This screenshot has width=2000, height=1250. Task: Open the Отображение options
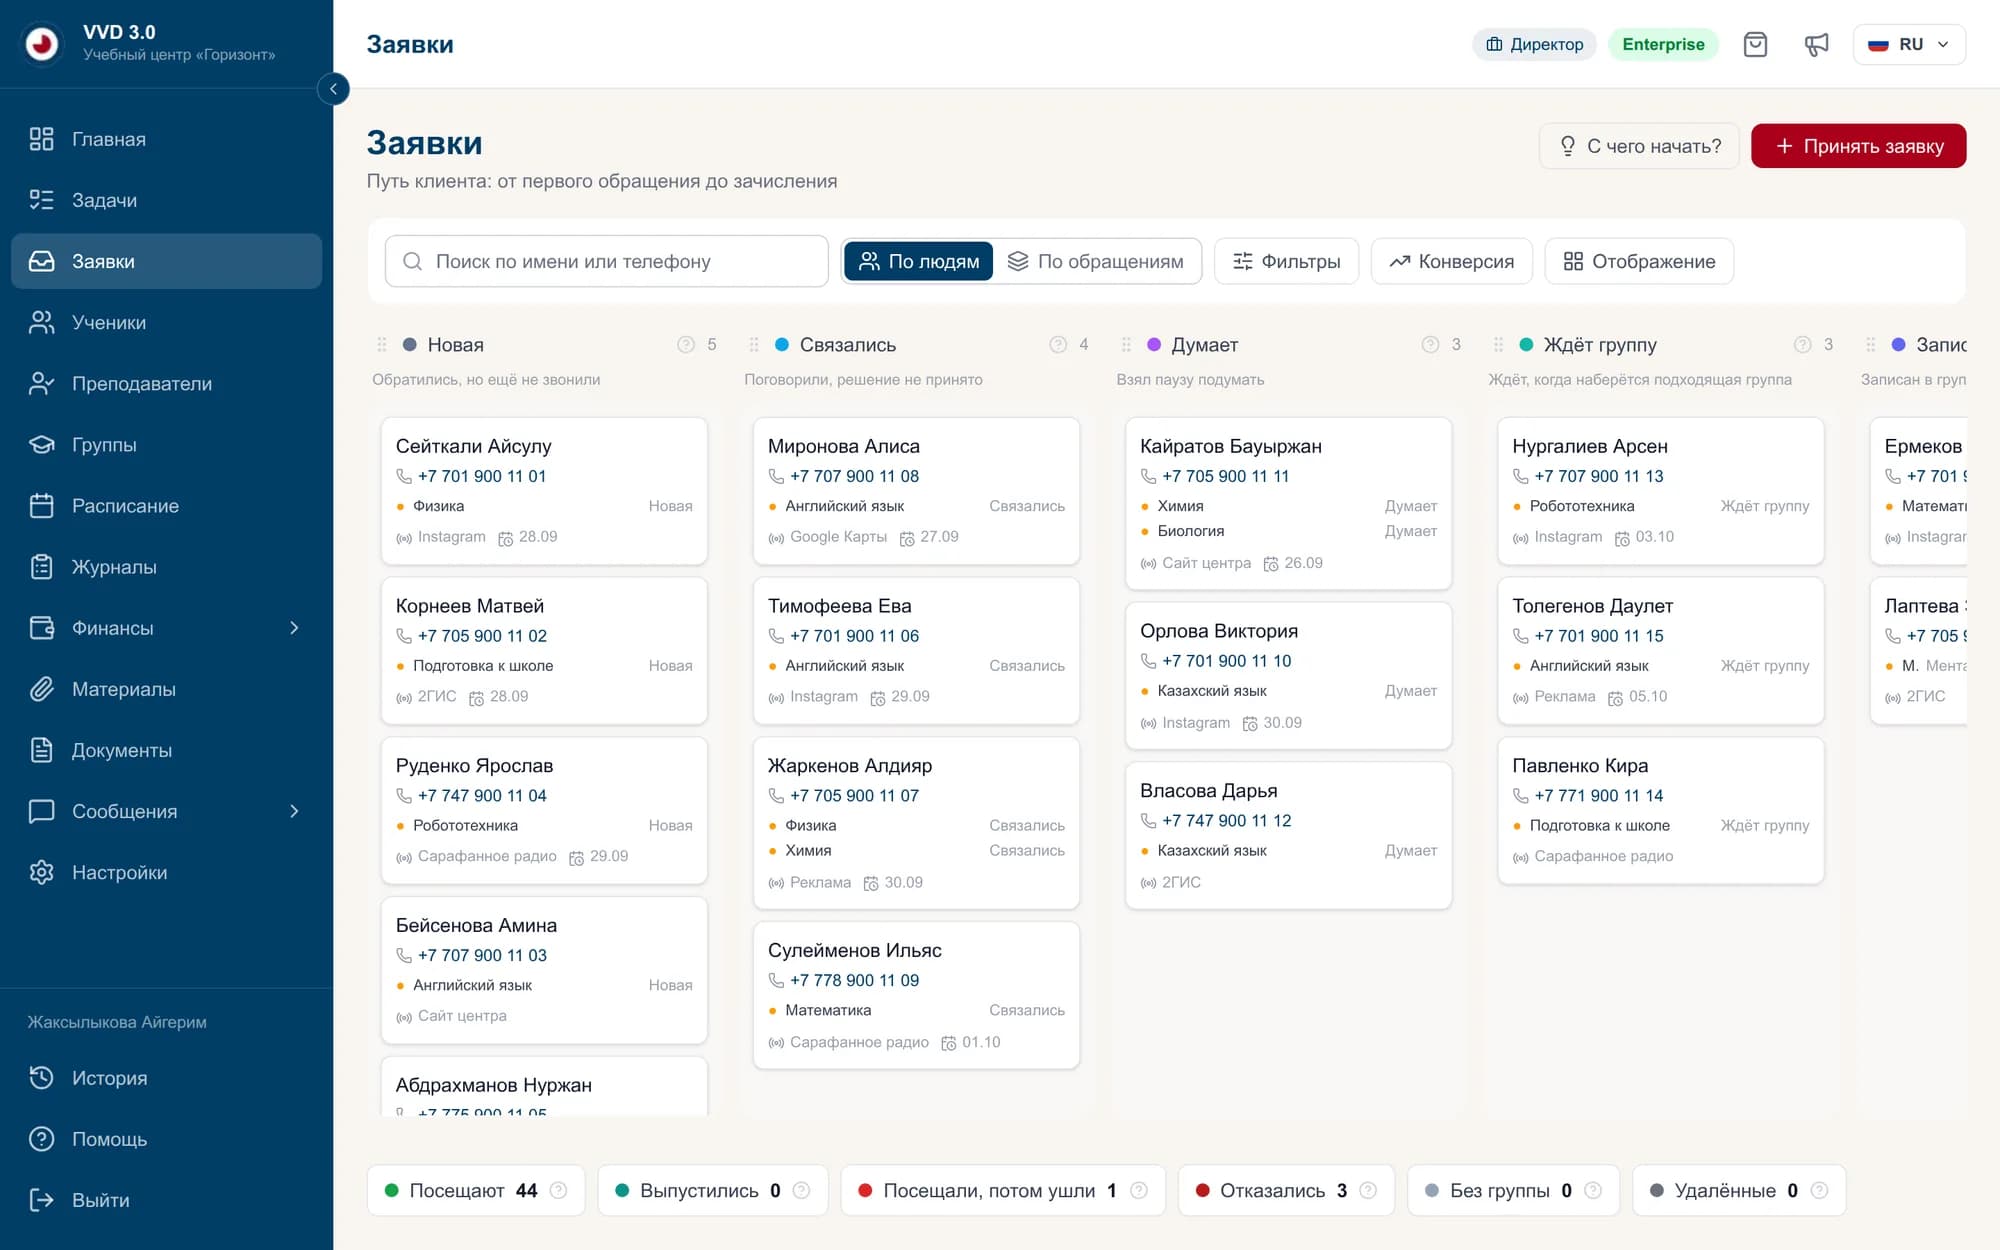[x=1639, y=261]
